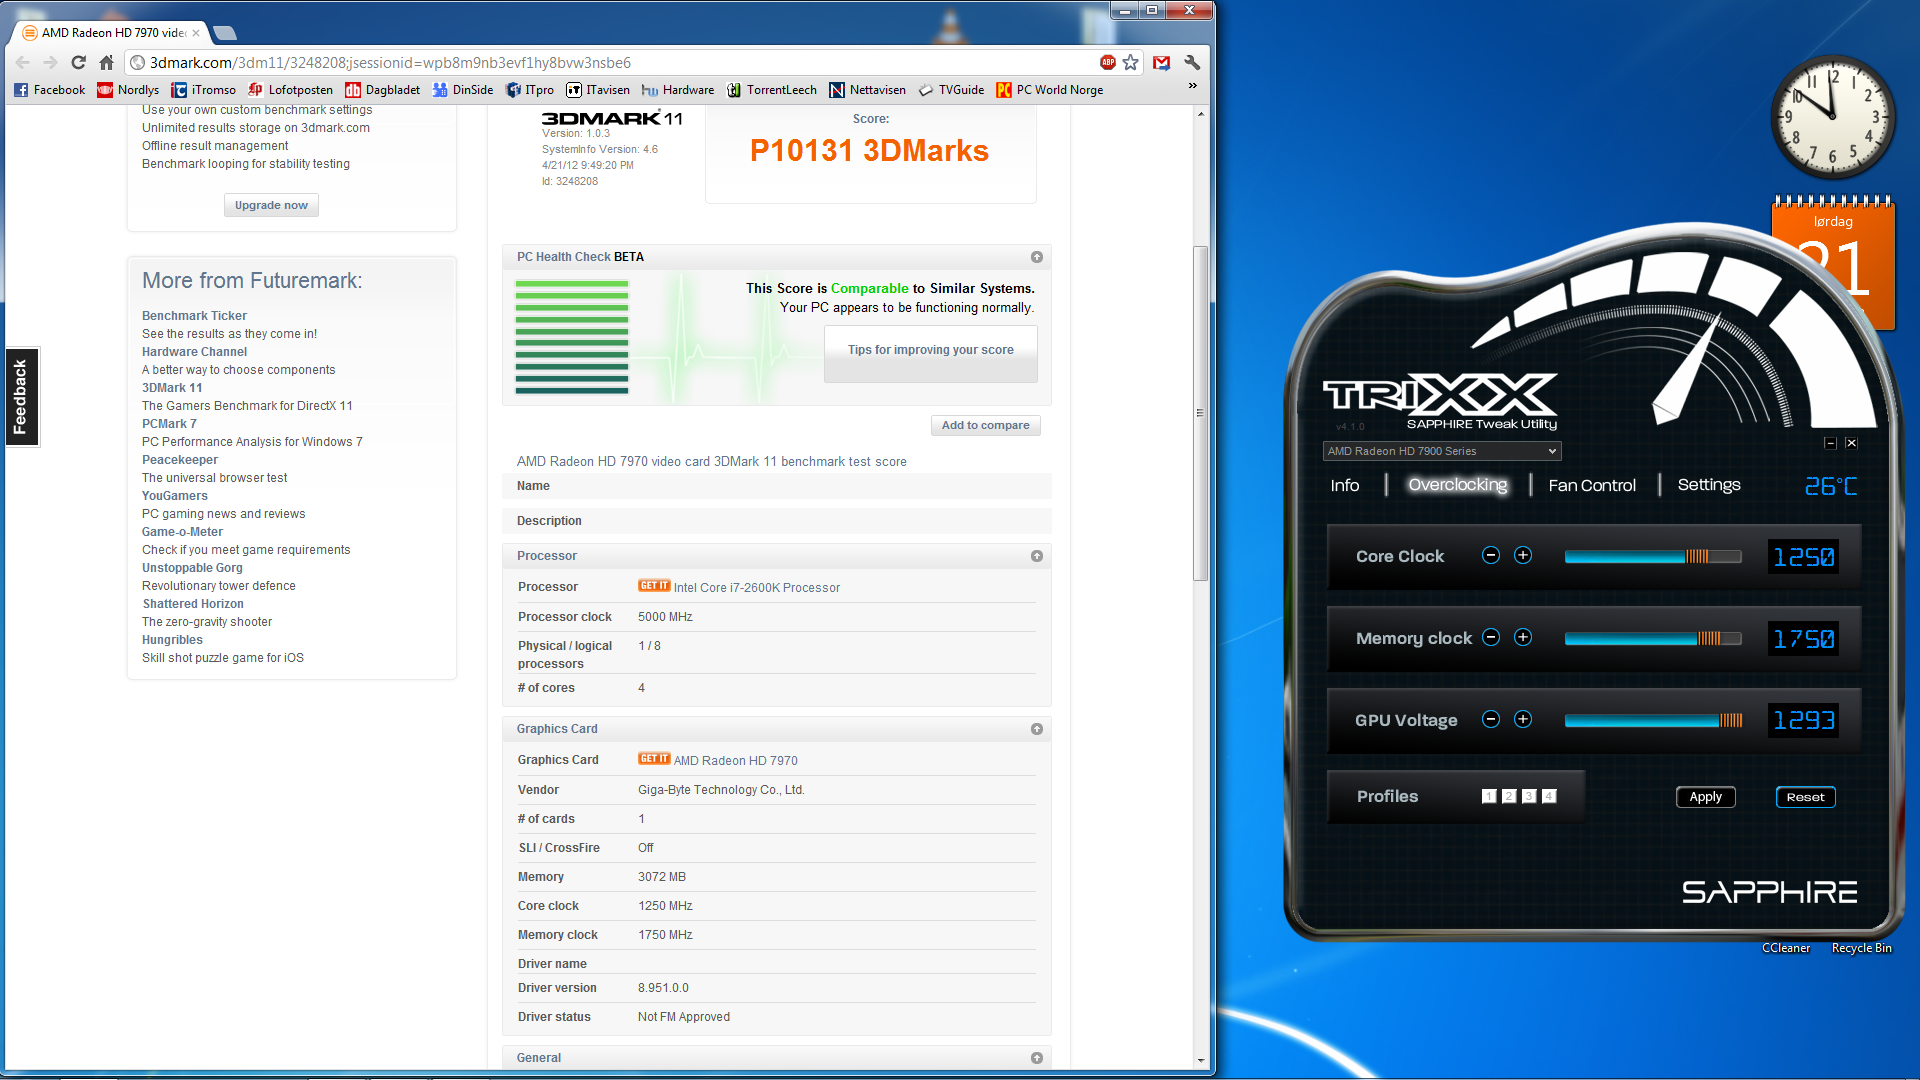Collapse the PC Health Check section

point(1037,257)
